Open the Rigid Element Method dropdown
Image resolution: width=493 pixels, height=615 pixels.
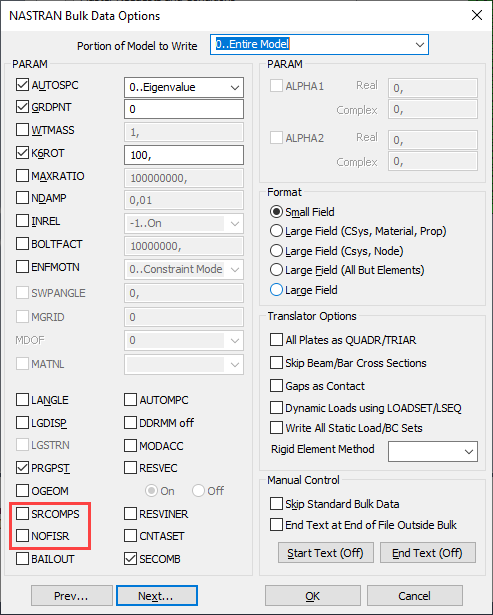coord(433,451)
